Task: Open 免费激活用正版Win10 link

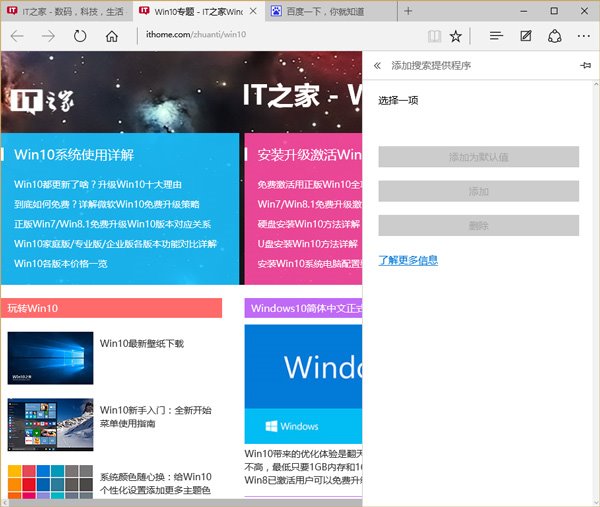Action: coord(309,184)
